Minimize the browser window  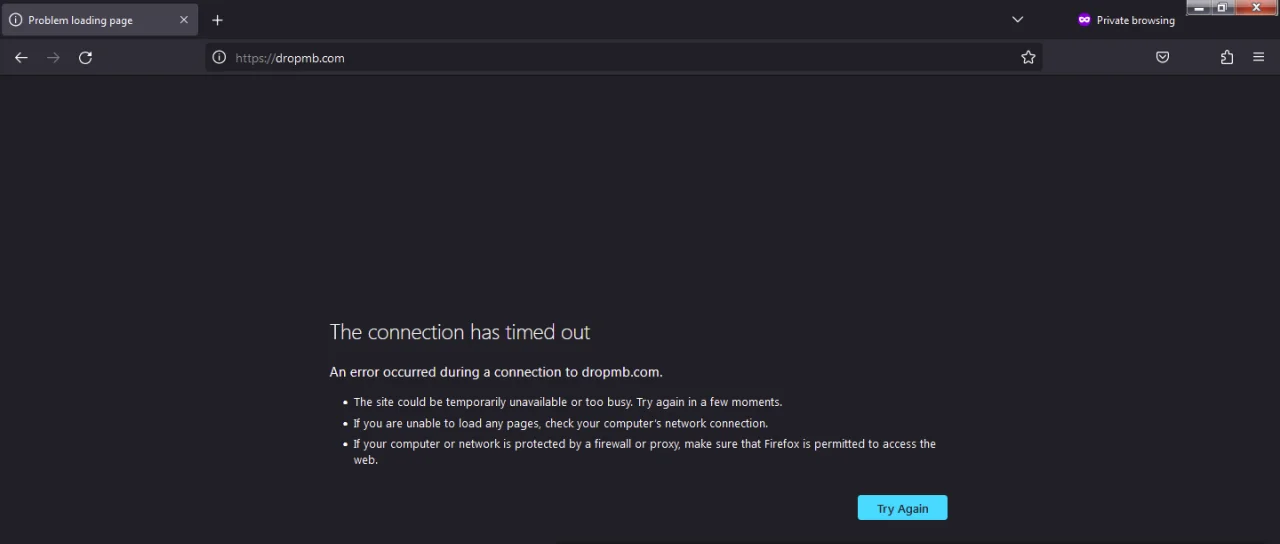tap(1200, 8)
